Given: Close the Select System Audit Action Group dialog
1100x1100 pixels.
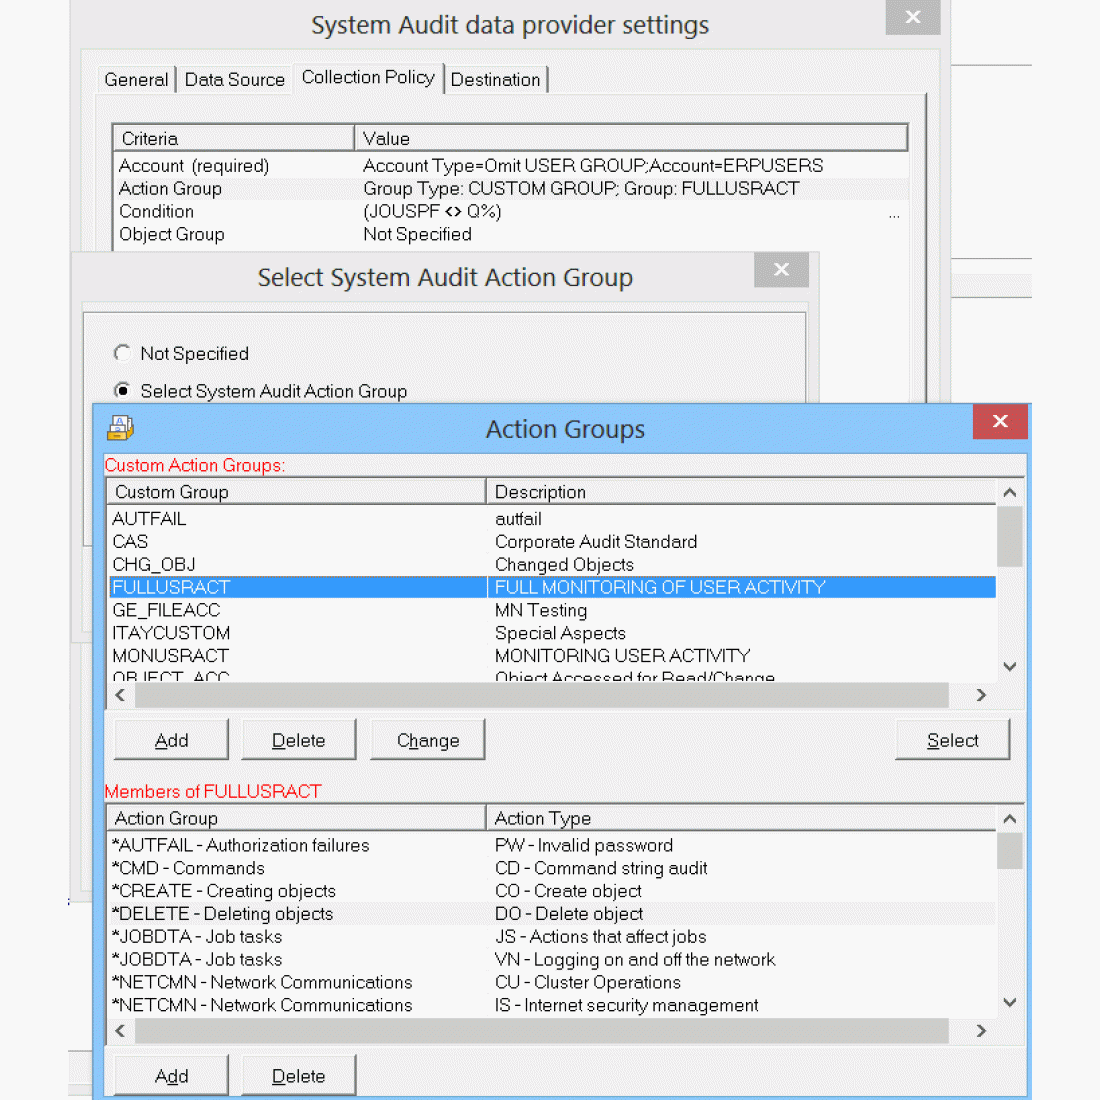Looking at the screenshot, I should [781, 269].
